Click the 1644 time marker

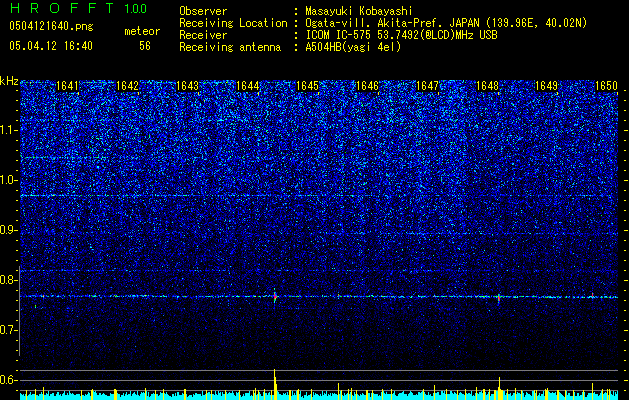(x=248, y=86)
